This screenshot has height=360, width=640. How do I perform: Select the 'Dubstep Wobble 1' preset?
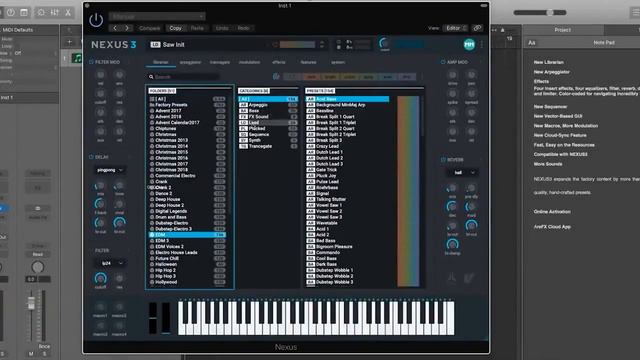(347, 270)
